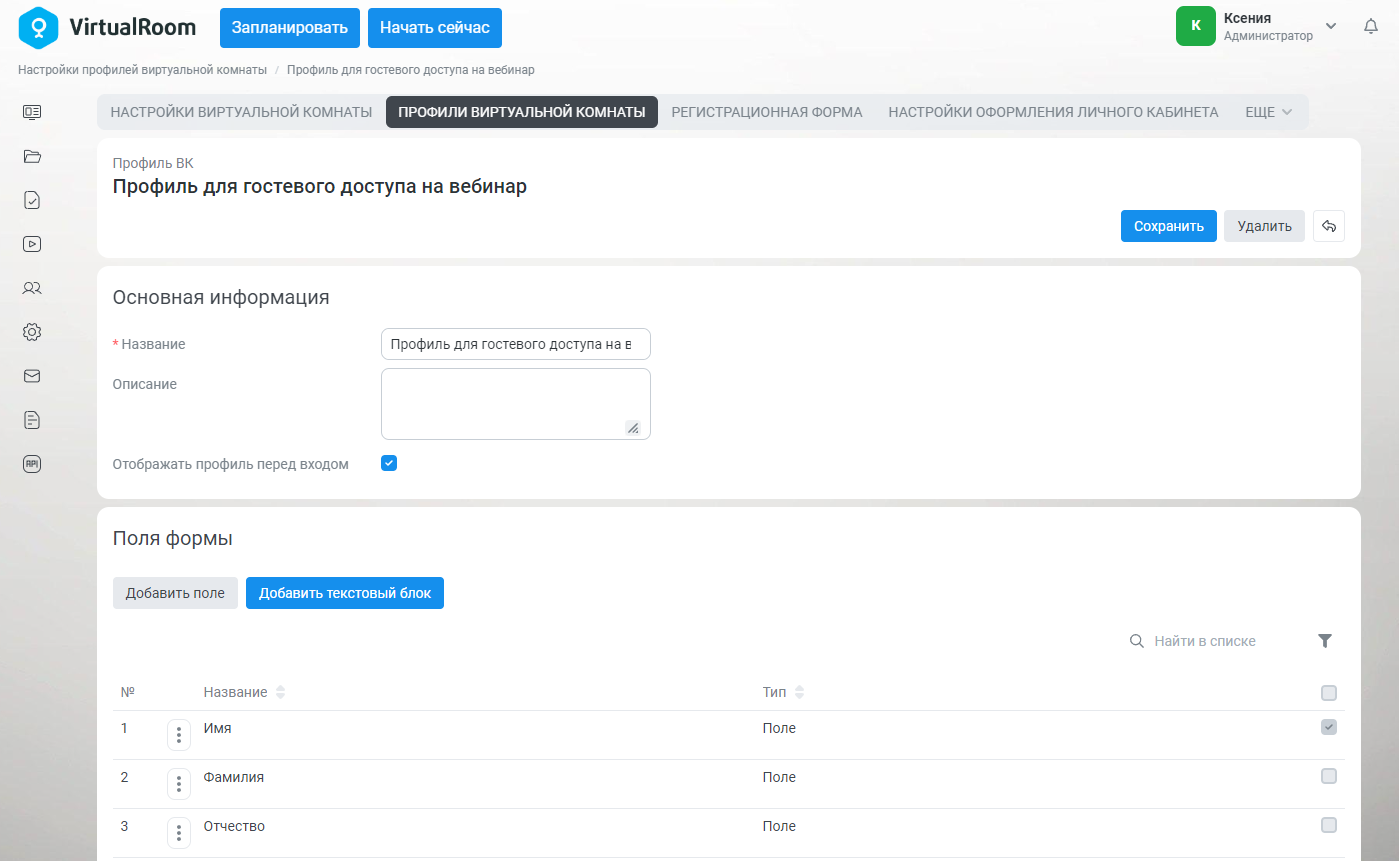Image resolution: width=1399 pixels, height=861 pixels.
Task: Open the Регистрационная форма tab
Action: click(767, 112)
